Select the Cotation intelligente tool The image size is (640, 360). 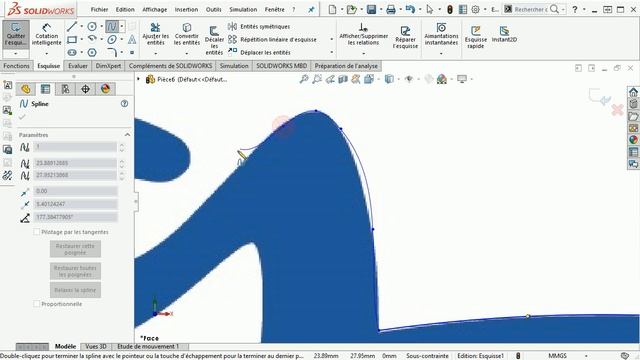point(47,34)
